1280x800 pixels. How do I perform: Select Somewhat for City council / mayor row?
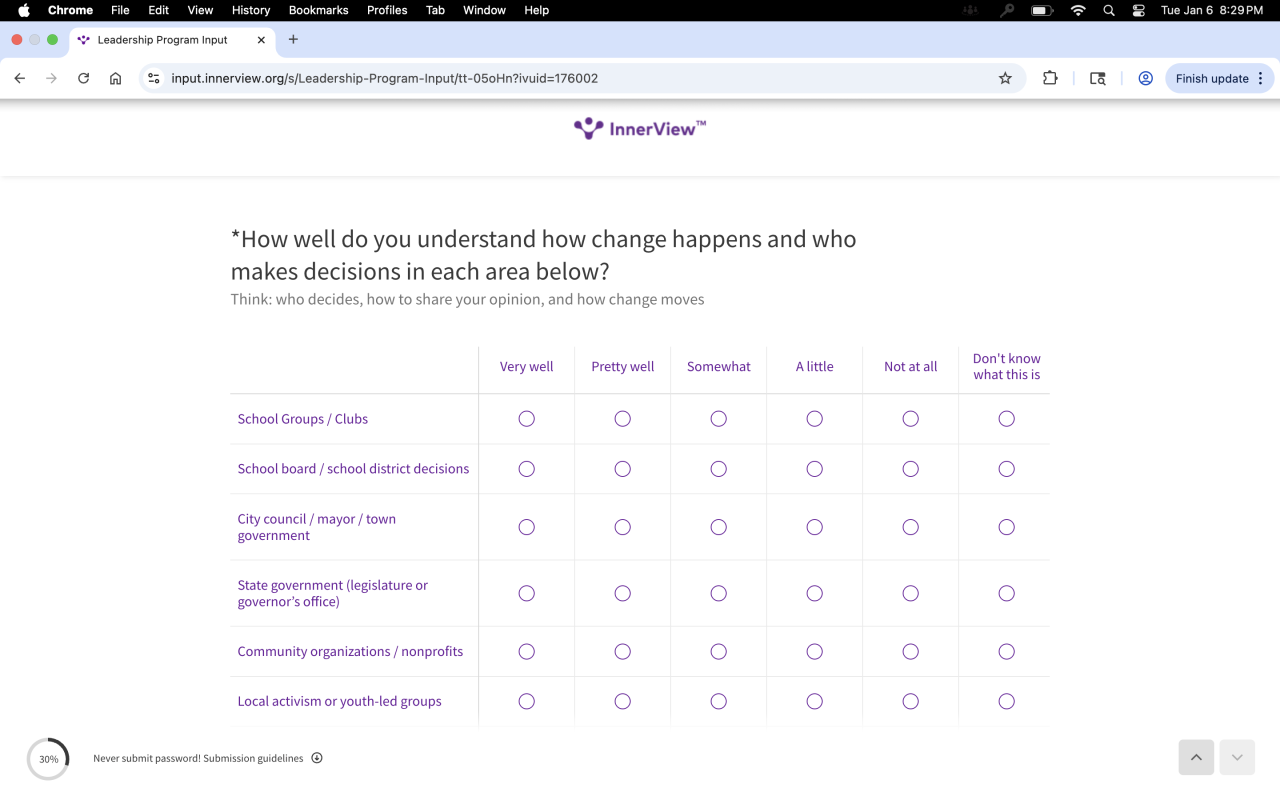click(719, 527)
